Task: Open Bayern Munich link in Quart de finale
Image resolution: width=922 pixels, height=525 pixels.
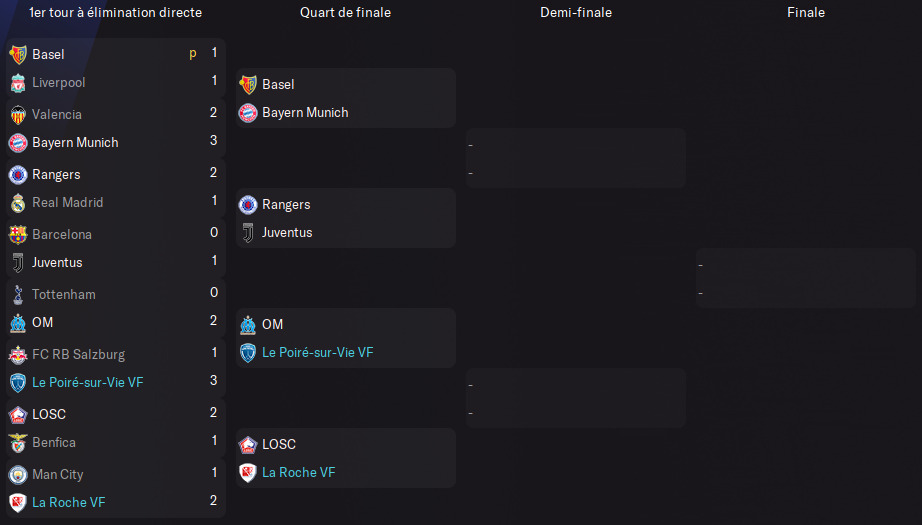Action: [x=305, y=112]
